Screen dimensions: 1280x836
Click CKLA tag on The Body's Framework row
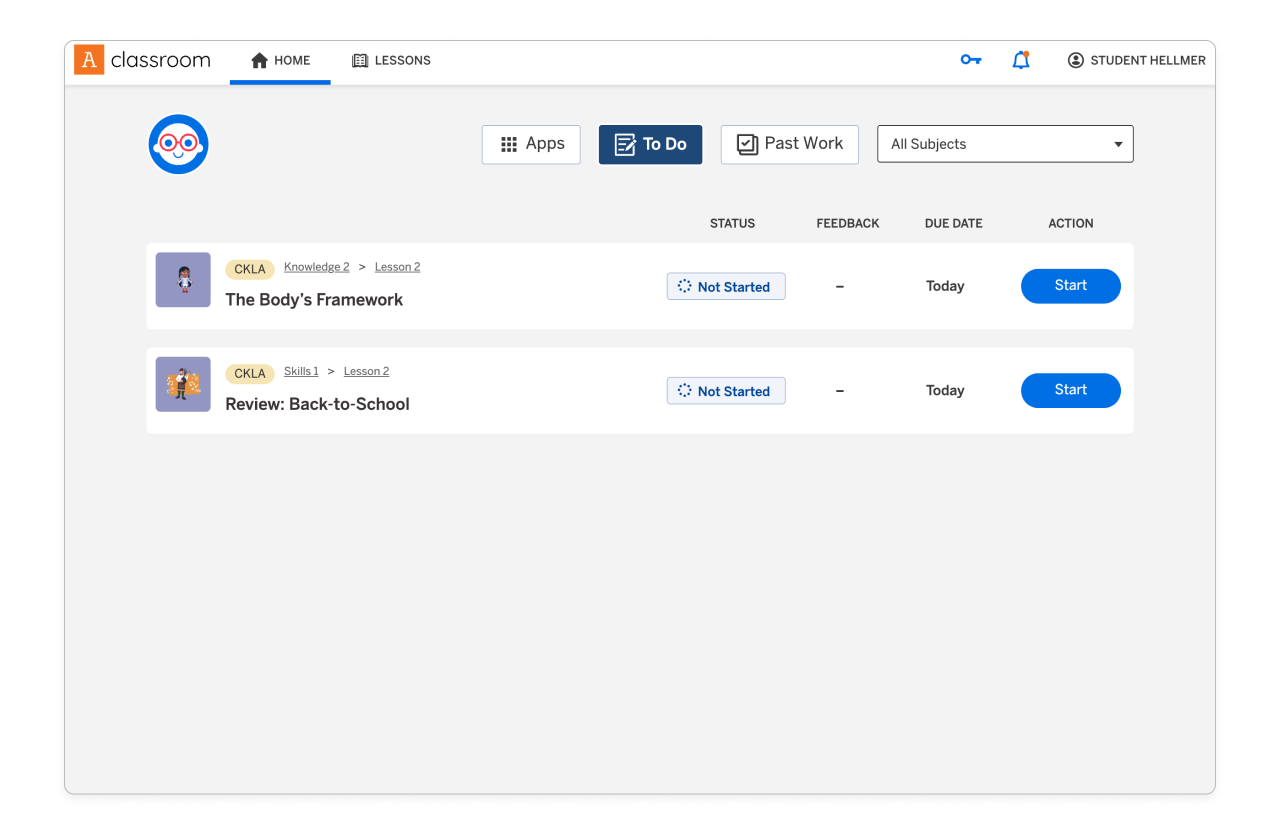pyautogui.click(x=250, y=269)
